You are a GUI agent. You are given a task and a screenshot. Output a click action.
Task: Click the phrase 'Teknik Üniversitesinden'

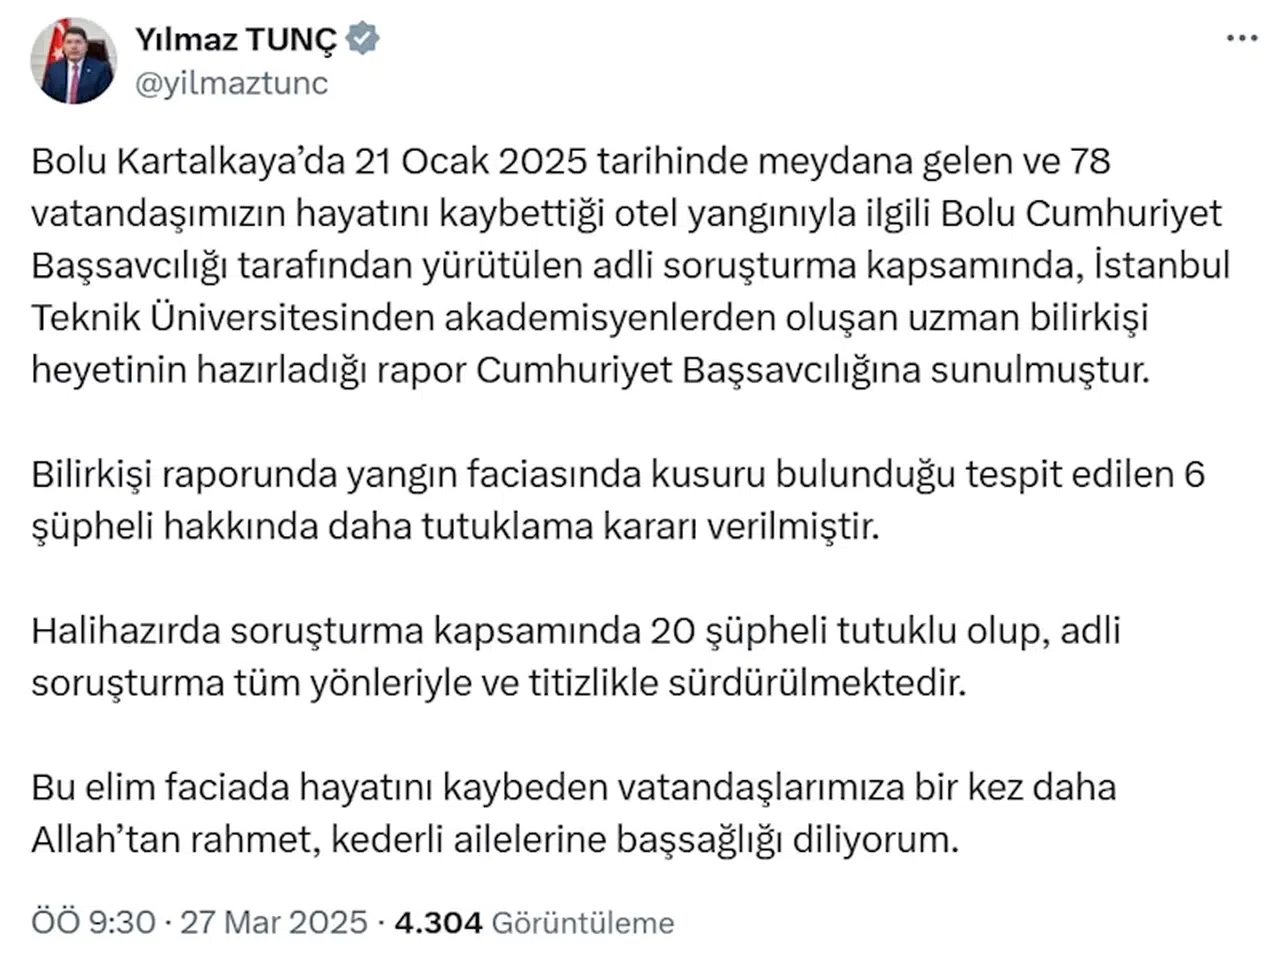click(232, 318)
